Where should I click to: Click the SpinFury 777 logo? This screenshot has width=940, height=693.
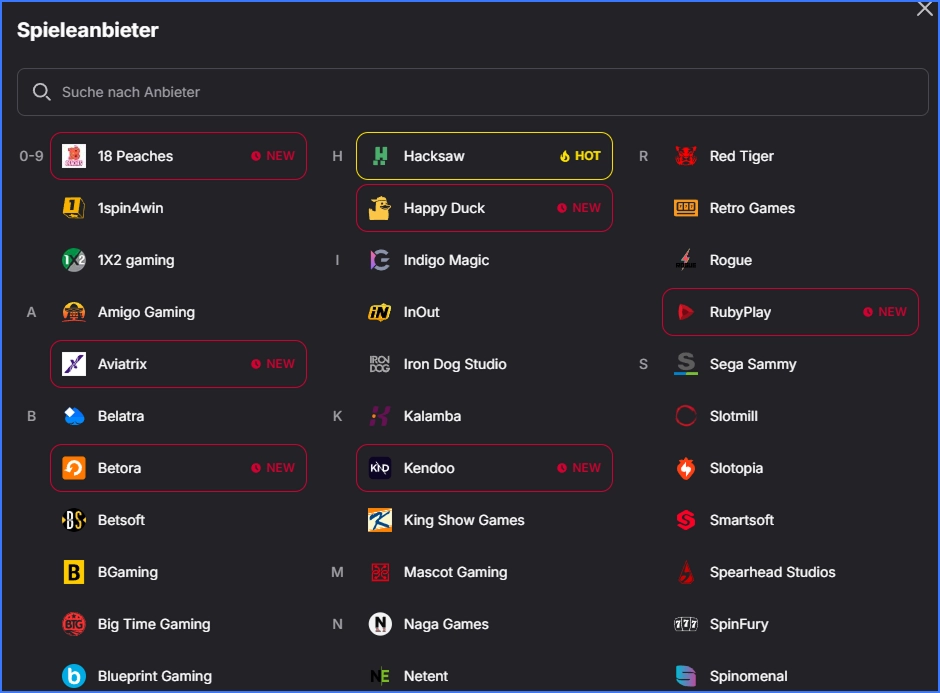point(686,624)
